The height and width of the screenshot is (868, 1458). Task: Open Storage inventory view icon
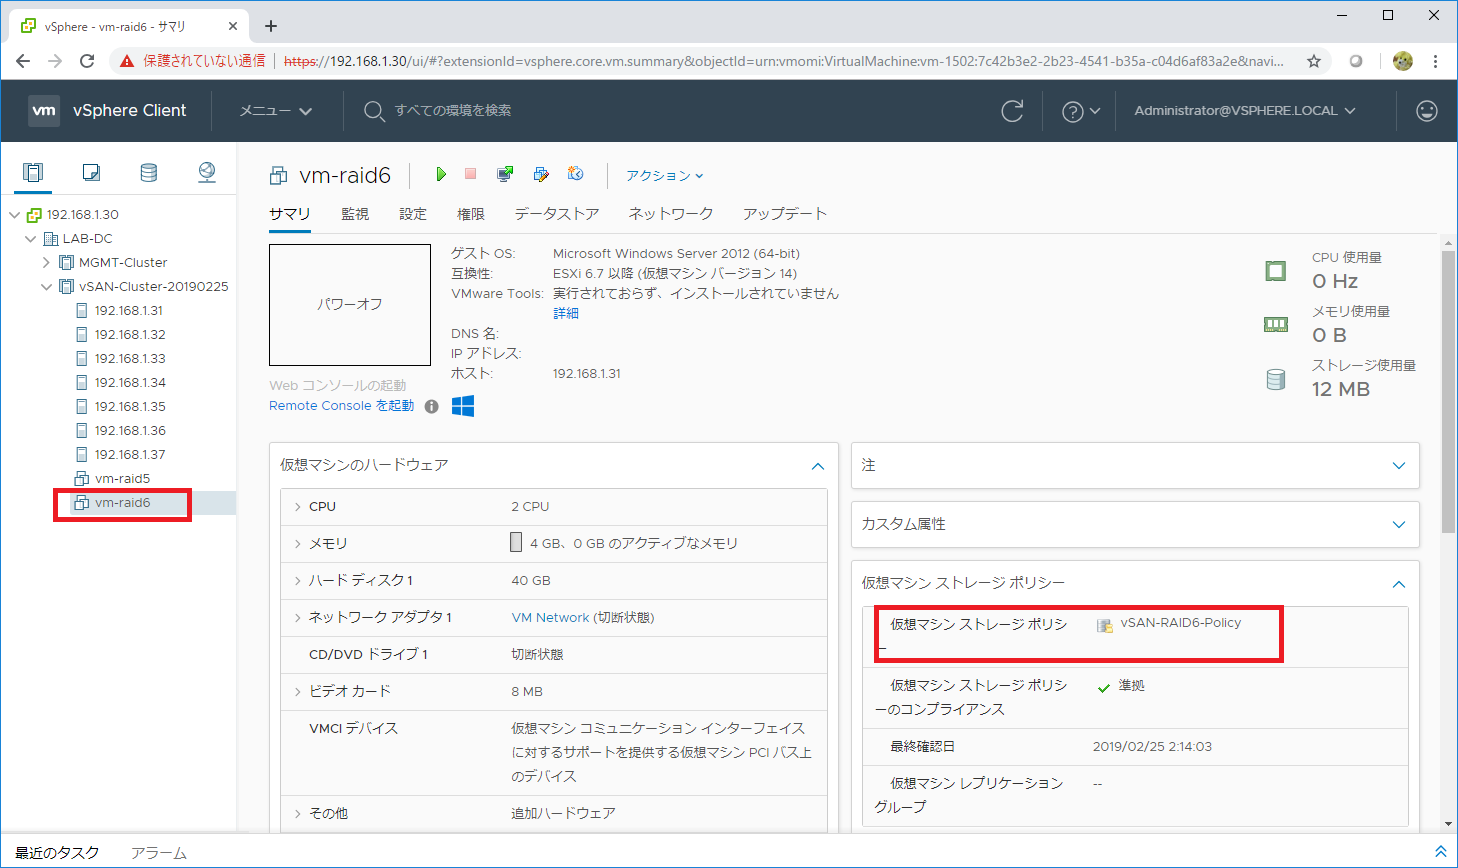(x=149, y=172)
